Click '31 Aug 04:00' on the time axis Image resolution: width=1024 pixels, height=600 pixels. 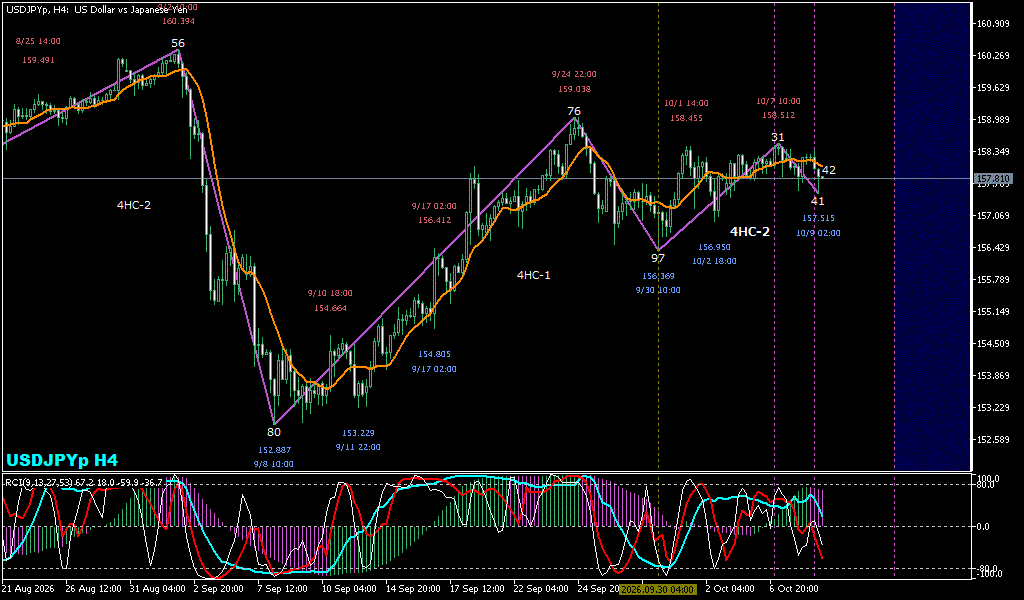(x=157, y=589)
